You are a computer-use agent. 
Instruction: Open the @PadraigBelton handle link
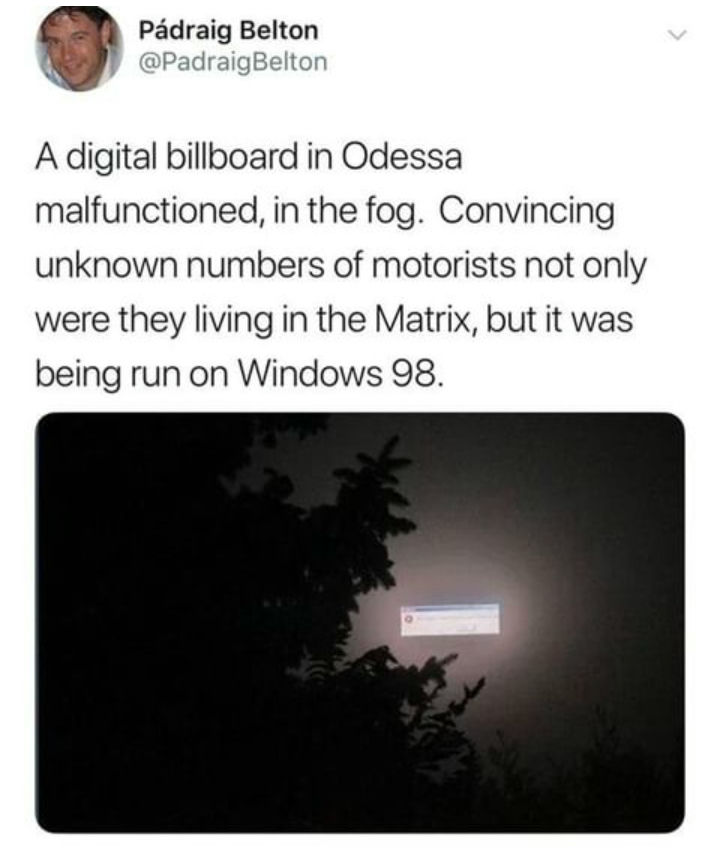pos(233,62)
